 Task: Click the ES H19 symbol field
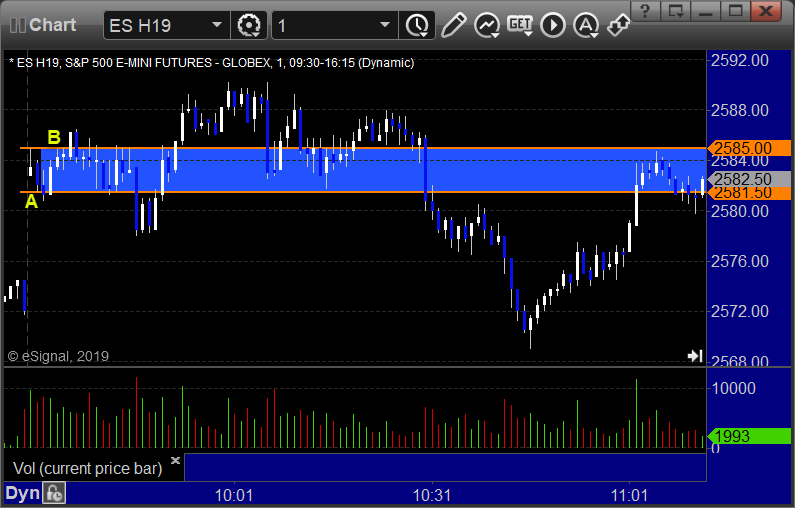tap(166, 25)
